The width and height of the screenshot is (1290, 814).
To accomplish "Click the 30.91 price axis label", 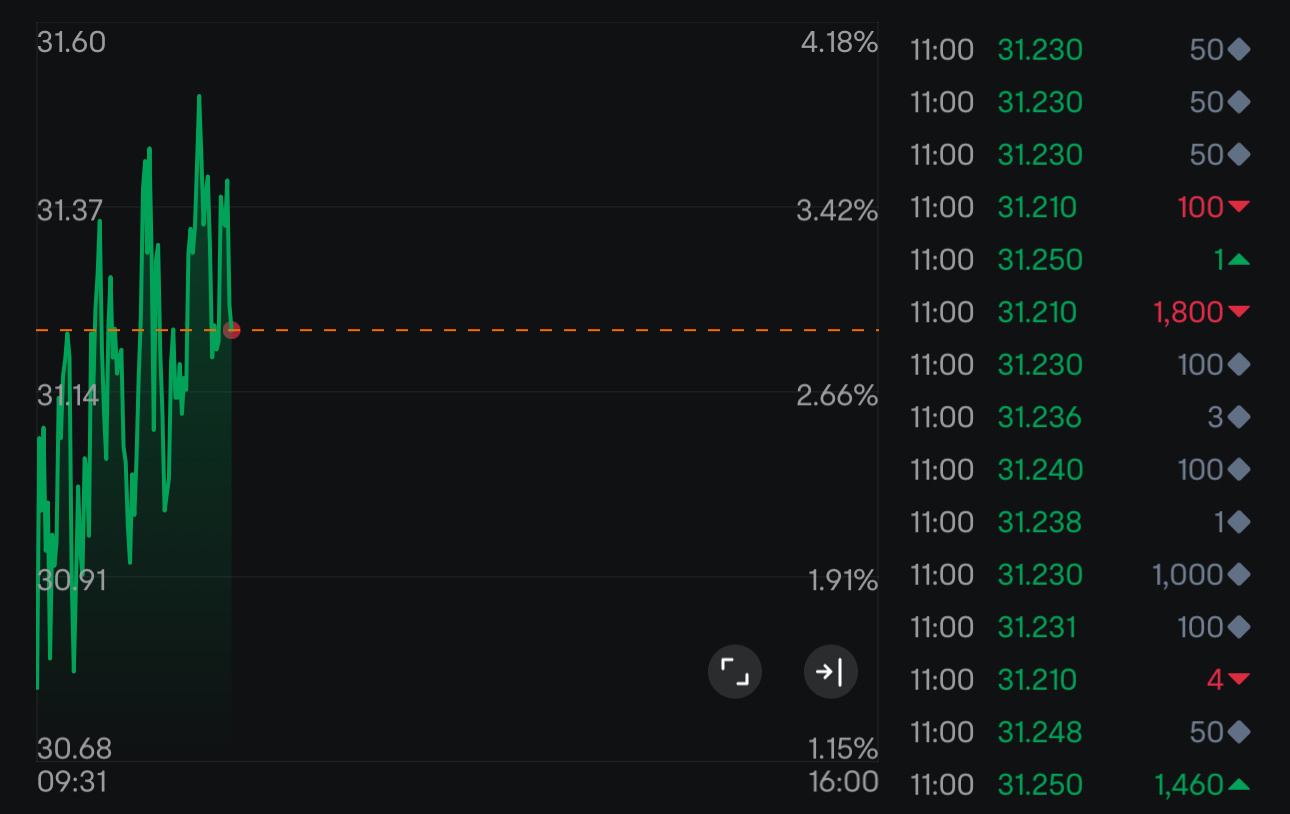I will click(71, 580).
